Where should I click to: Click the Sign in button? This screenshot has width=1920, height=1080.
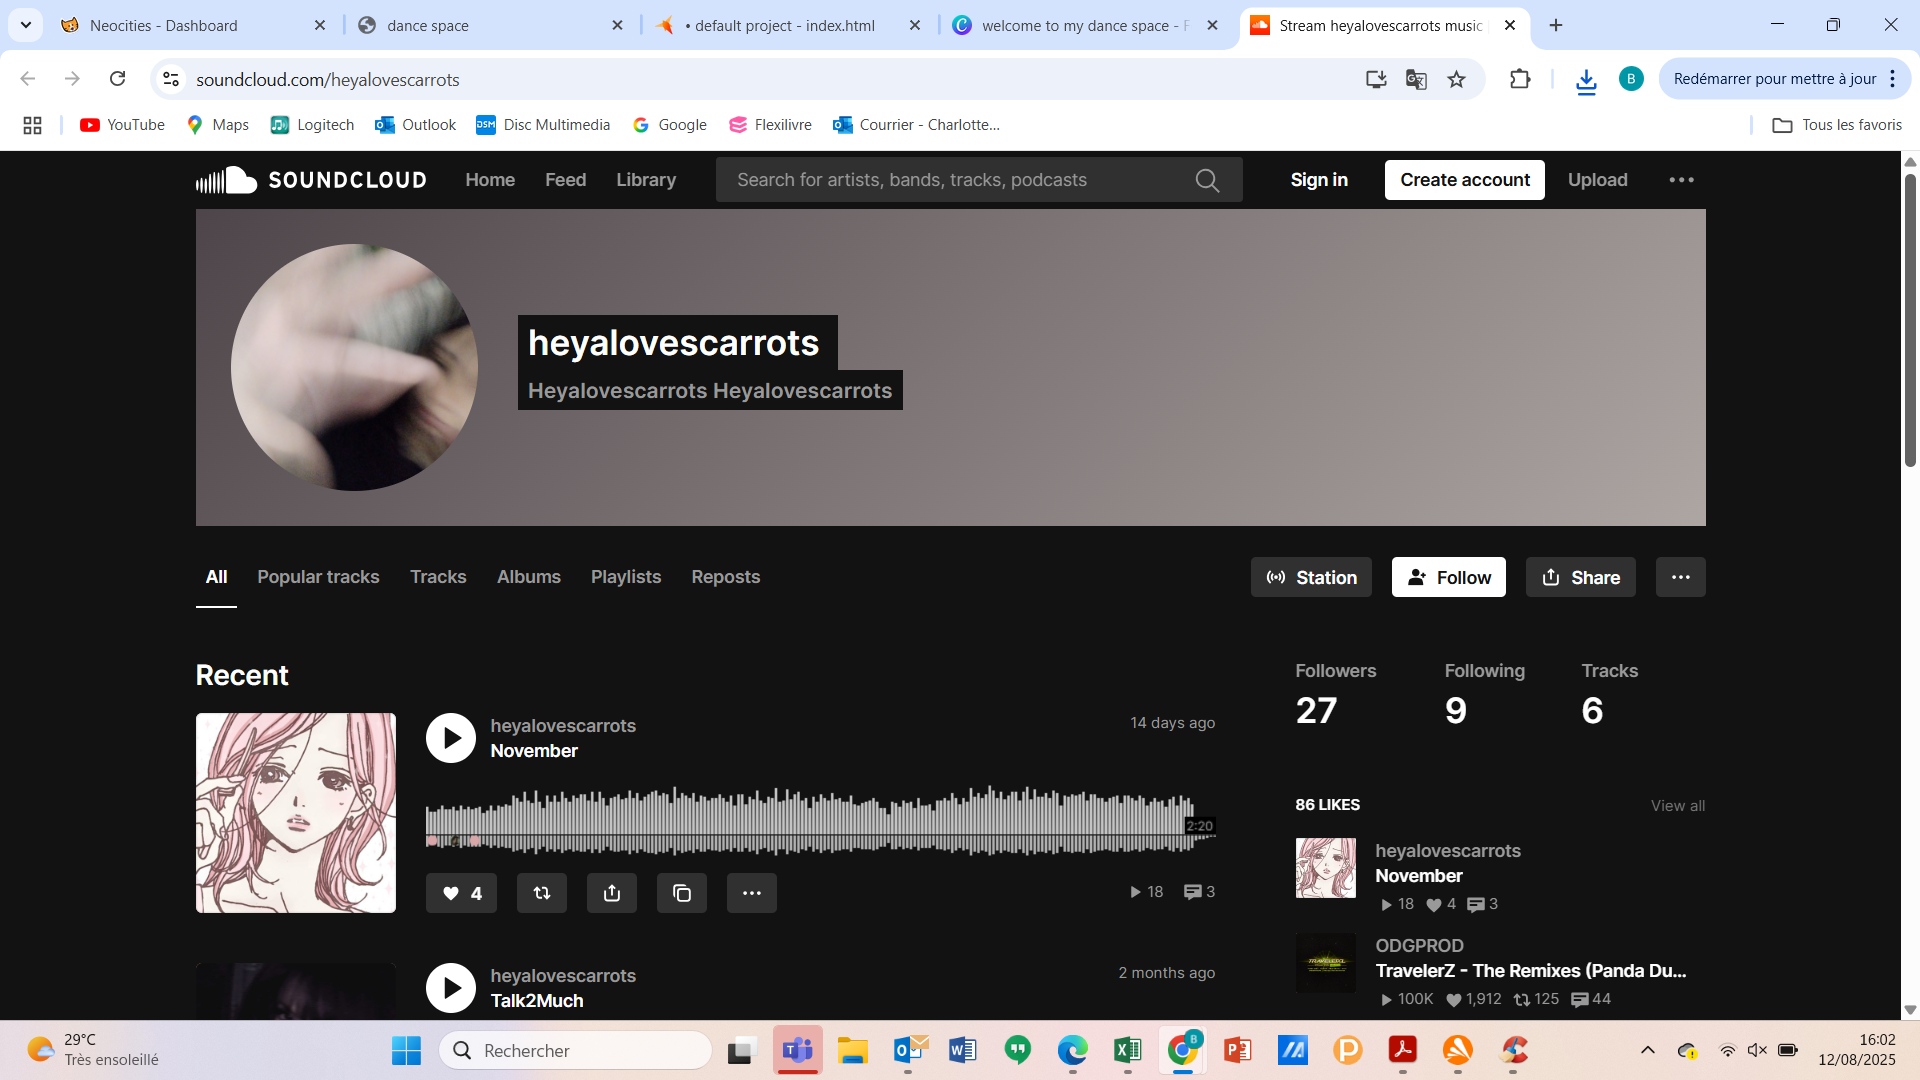coord(1319,180)
